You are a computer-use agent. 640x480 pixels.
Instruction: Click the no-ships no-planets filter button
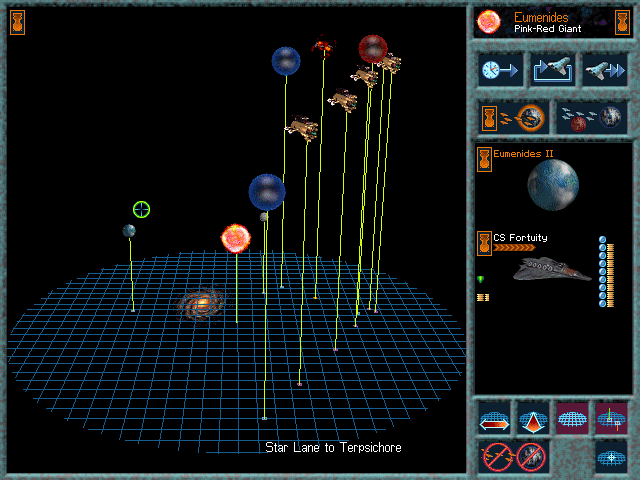point(513,457)
